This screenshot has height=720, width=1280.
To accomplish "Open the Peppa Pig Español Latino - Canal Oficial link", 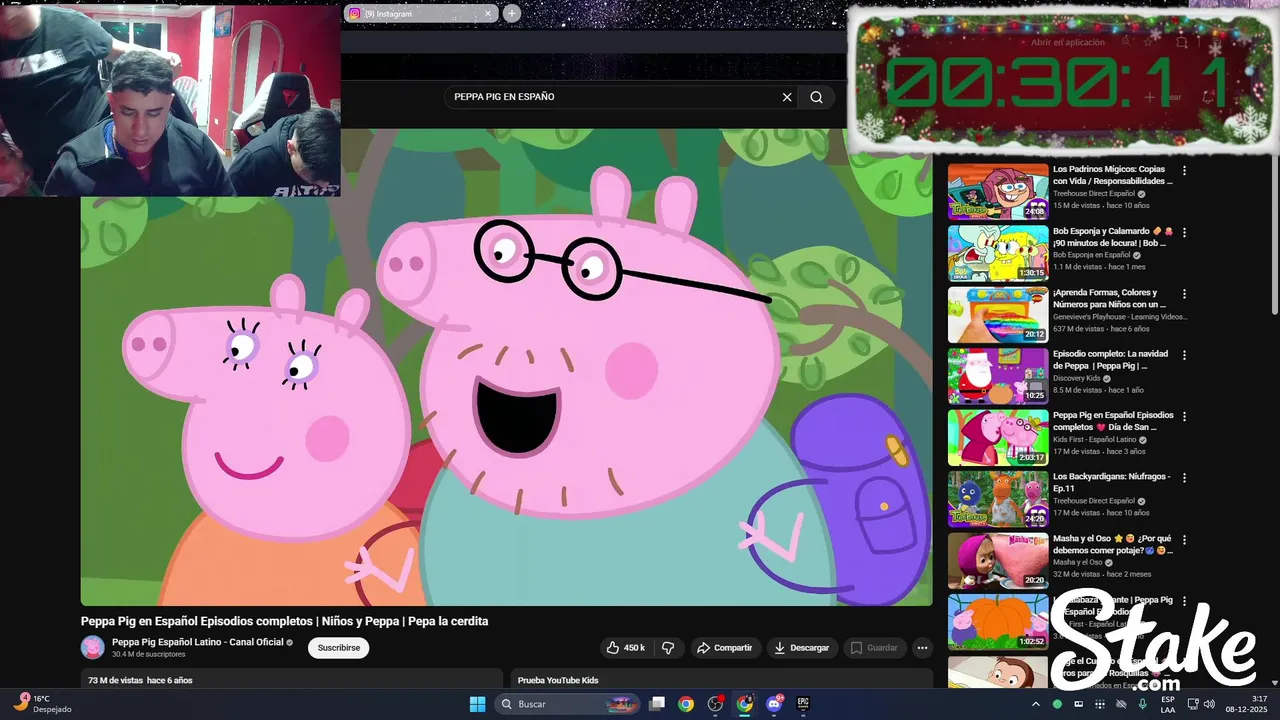I will 198,642.
